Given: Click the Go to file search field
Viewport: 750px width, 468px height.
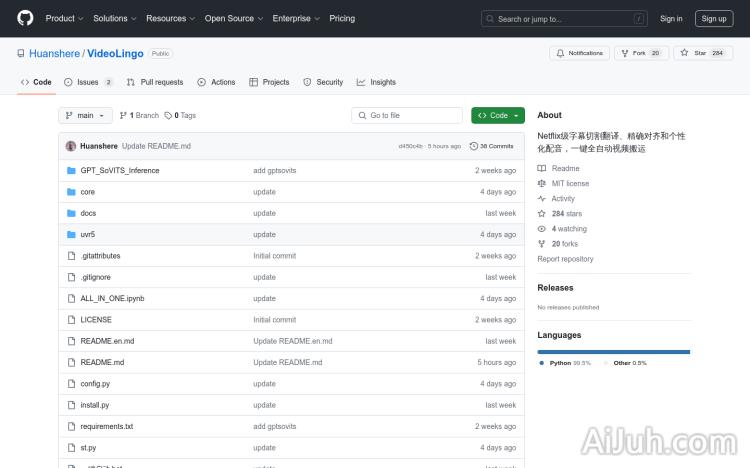Looking at the screenshot, I should point(407,116).
